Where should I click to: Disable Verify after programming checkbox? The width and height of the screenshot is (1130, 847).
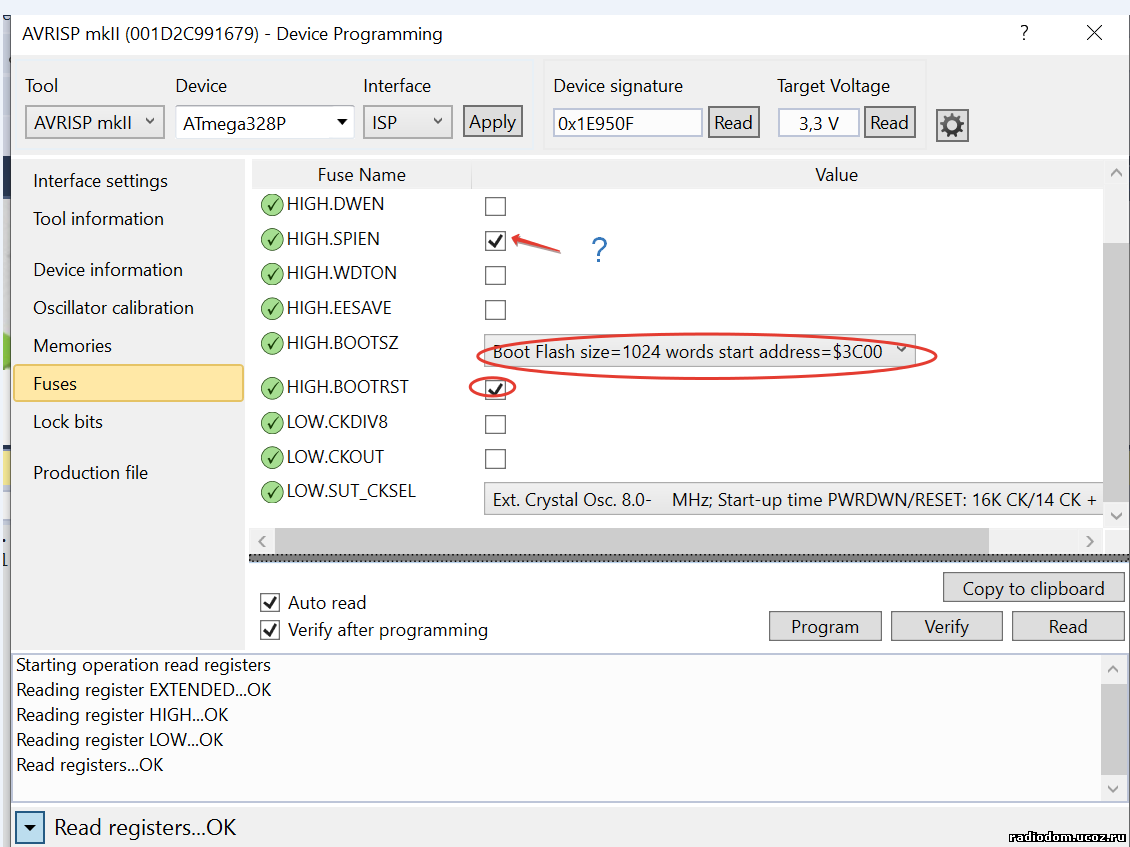tap(270, 630)
